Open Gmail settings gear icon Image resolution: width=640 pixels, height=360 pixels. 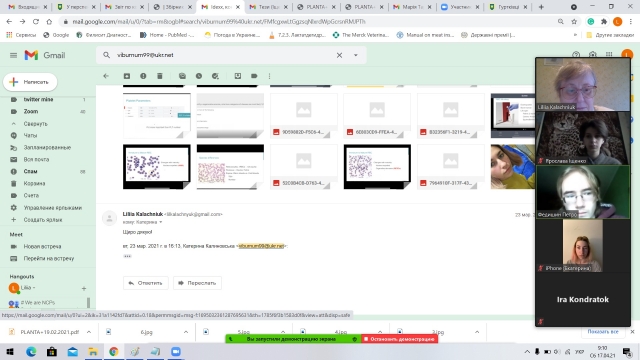click(593, 55)
